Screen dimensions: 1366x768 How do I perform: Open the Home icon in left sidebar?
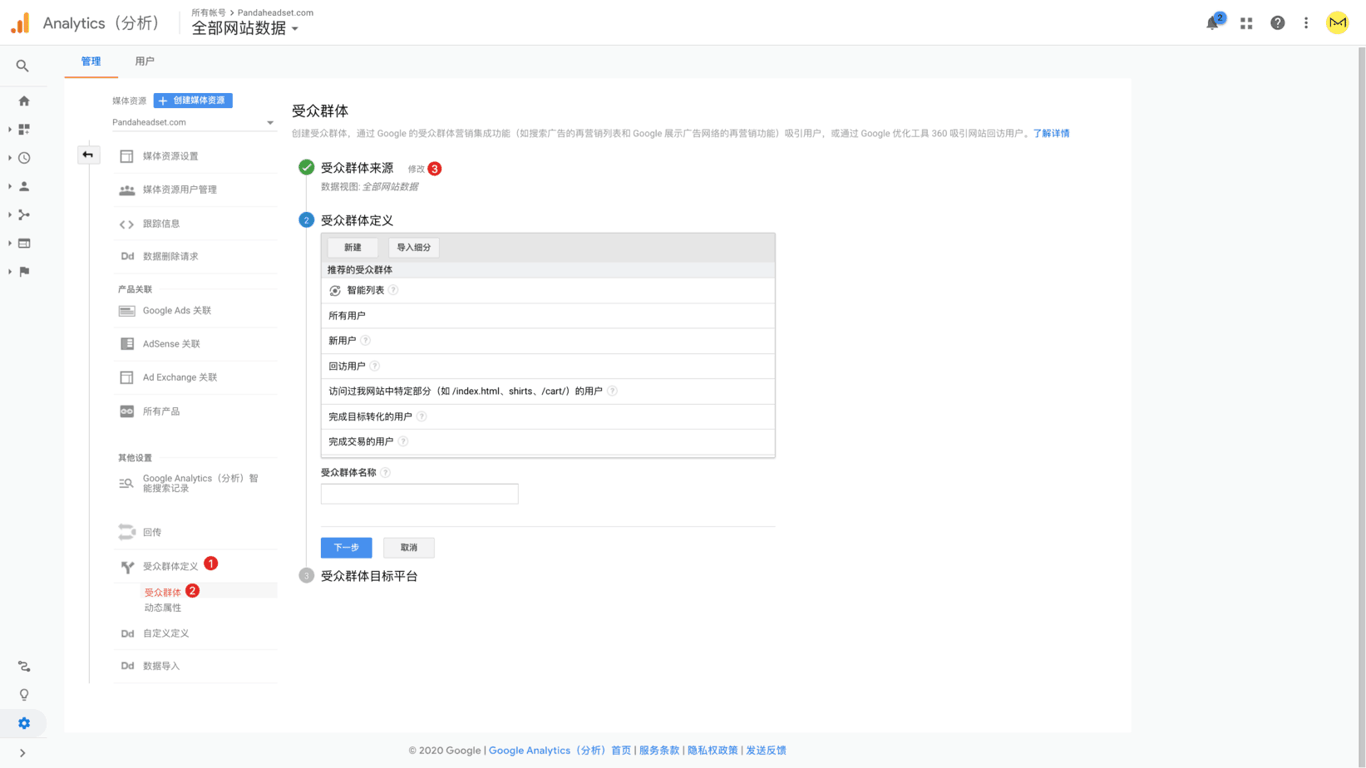pyautogui.click(x=24, y=101)
